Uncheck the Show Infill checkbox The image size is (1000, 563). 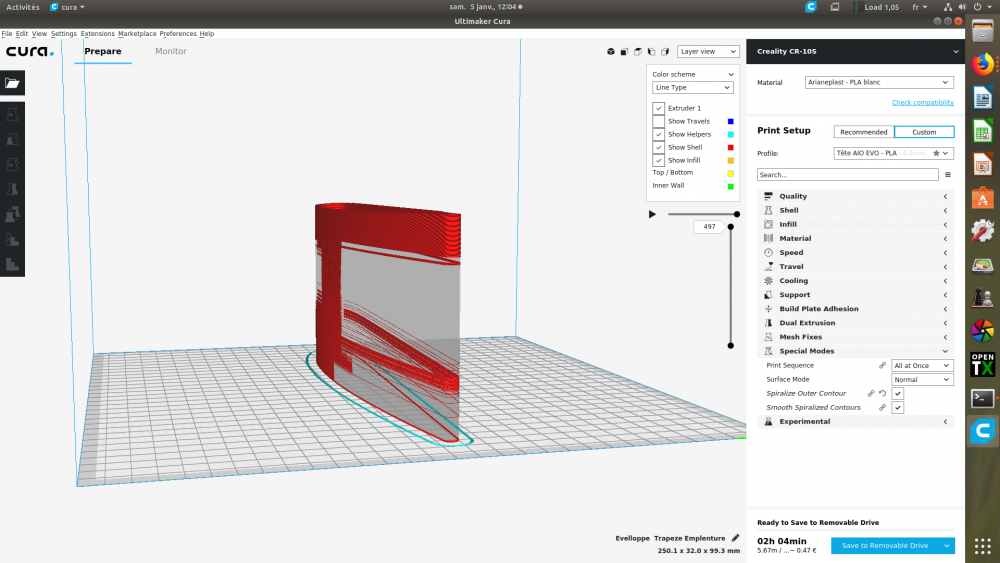coord(659,160)
